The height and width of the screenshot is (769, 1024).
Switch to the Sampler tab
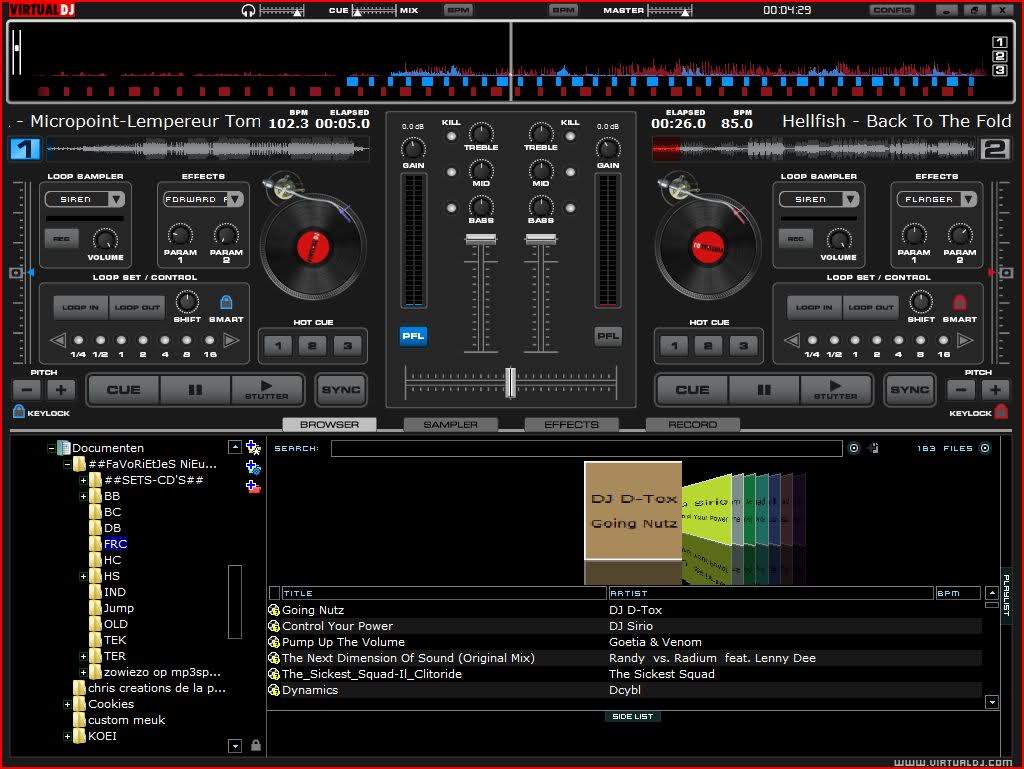coord(450,424)
